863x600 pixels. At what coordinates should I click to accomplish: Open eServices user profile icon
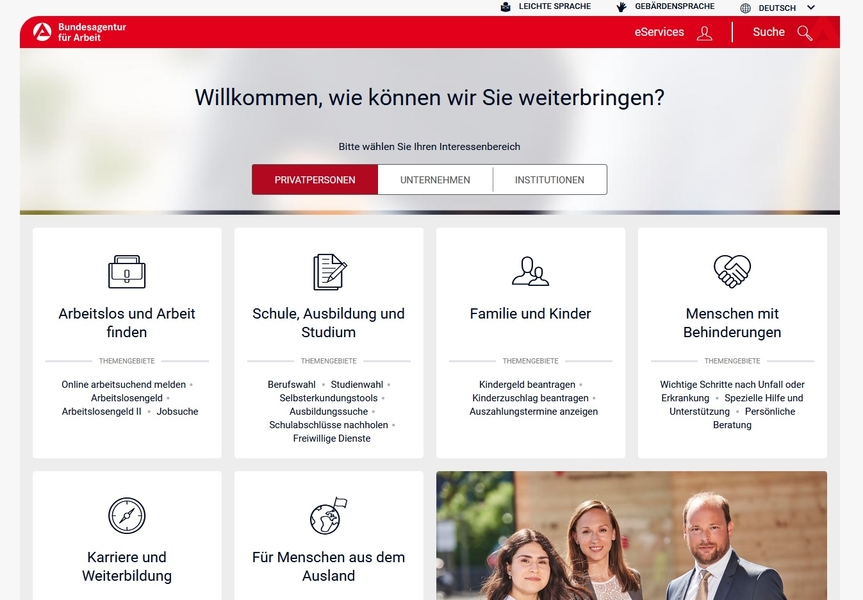704,33
